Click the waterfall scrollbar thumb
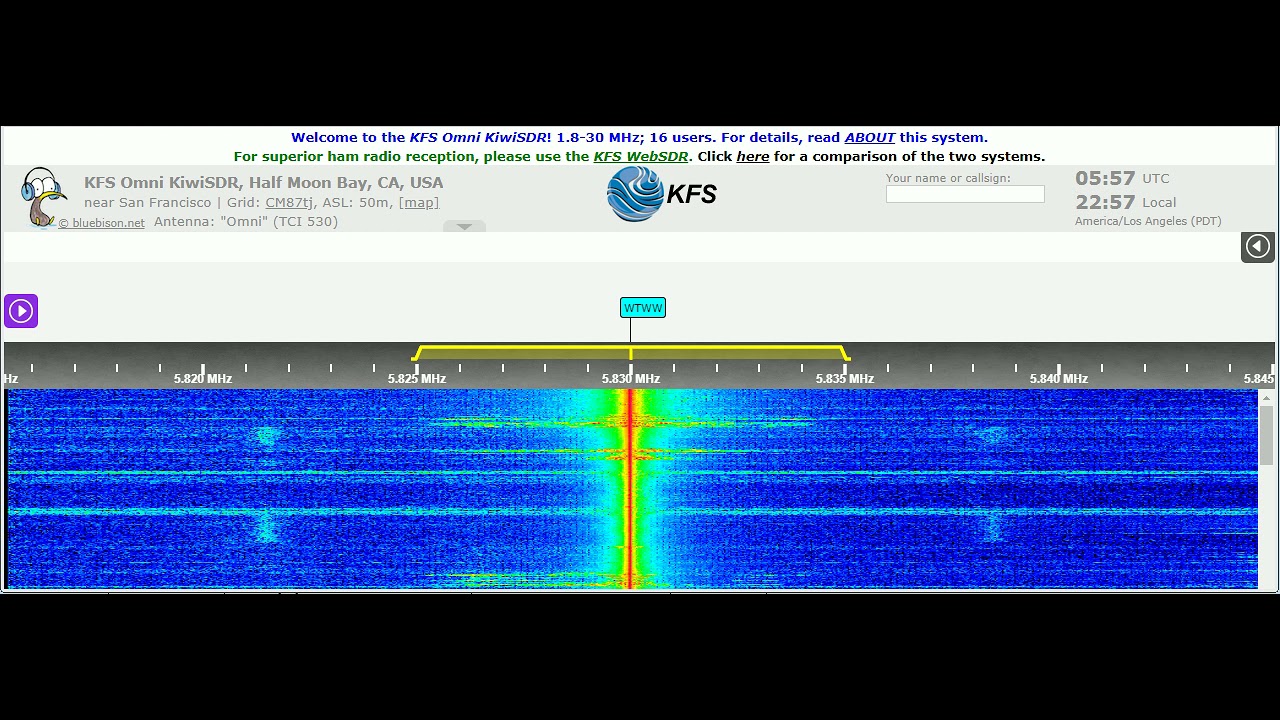Image resolution: width=1280 pixels, height=720 pixels. pos(1267,435)
